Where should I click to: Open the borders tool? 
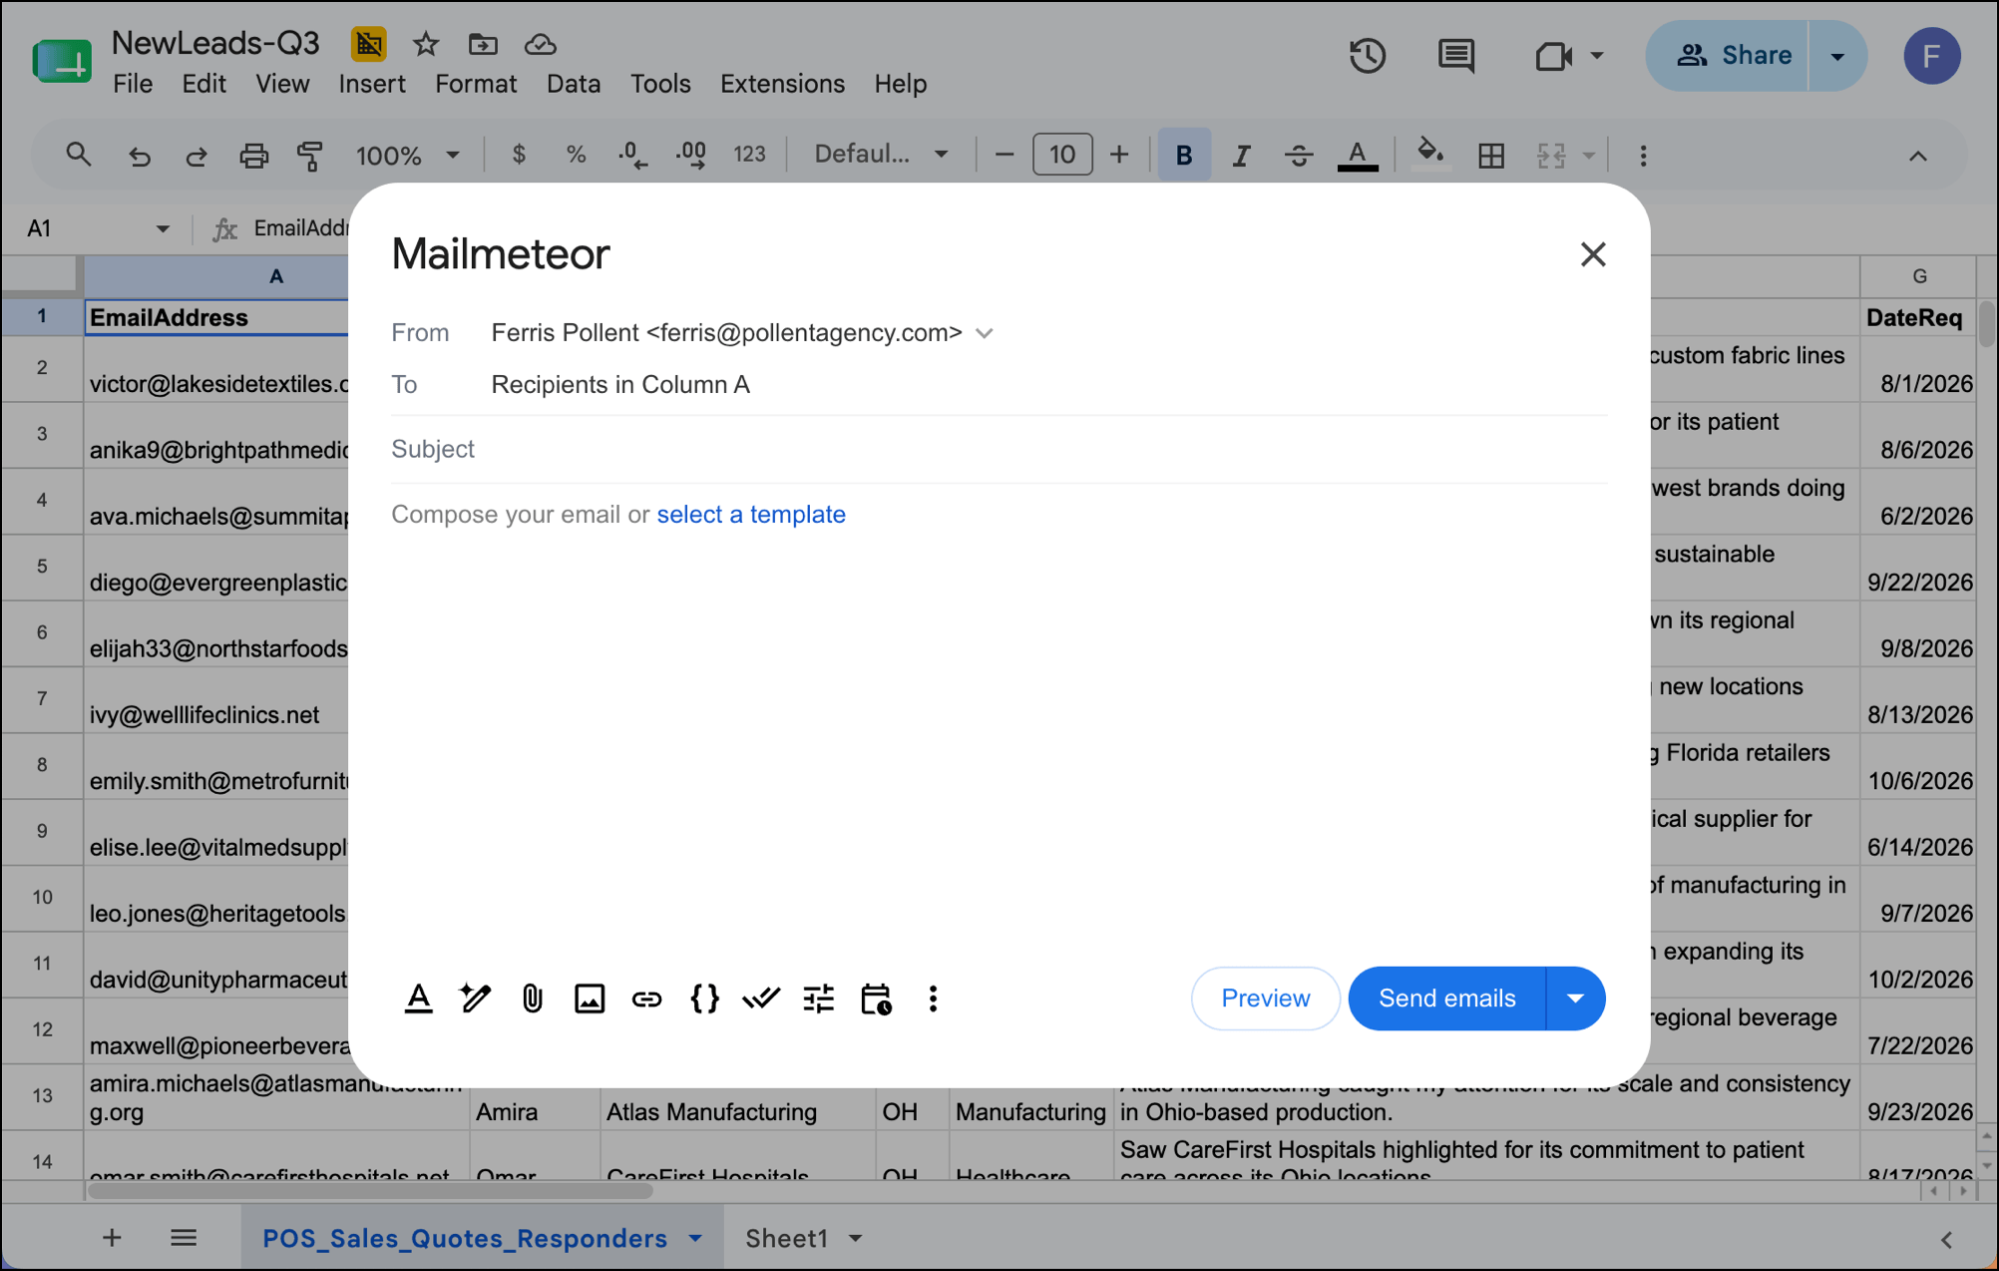pyautogui.click(x=1491, y=155)
